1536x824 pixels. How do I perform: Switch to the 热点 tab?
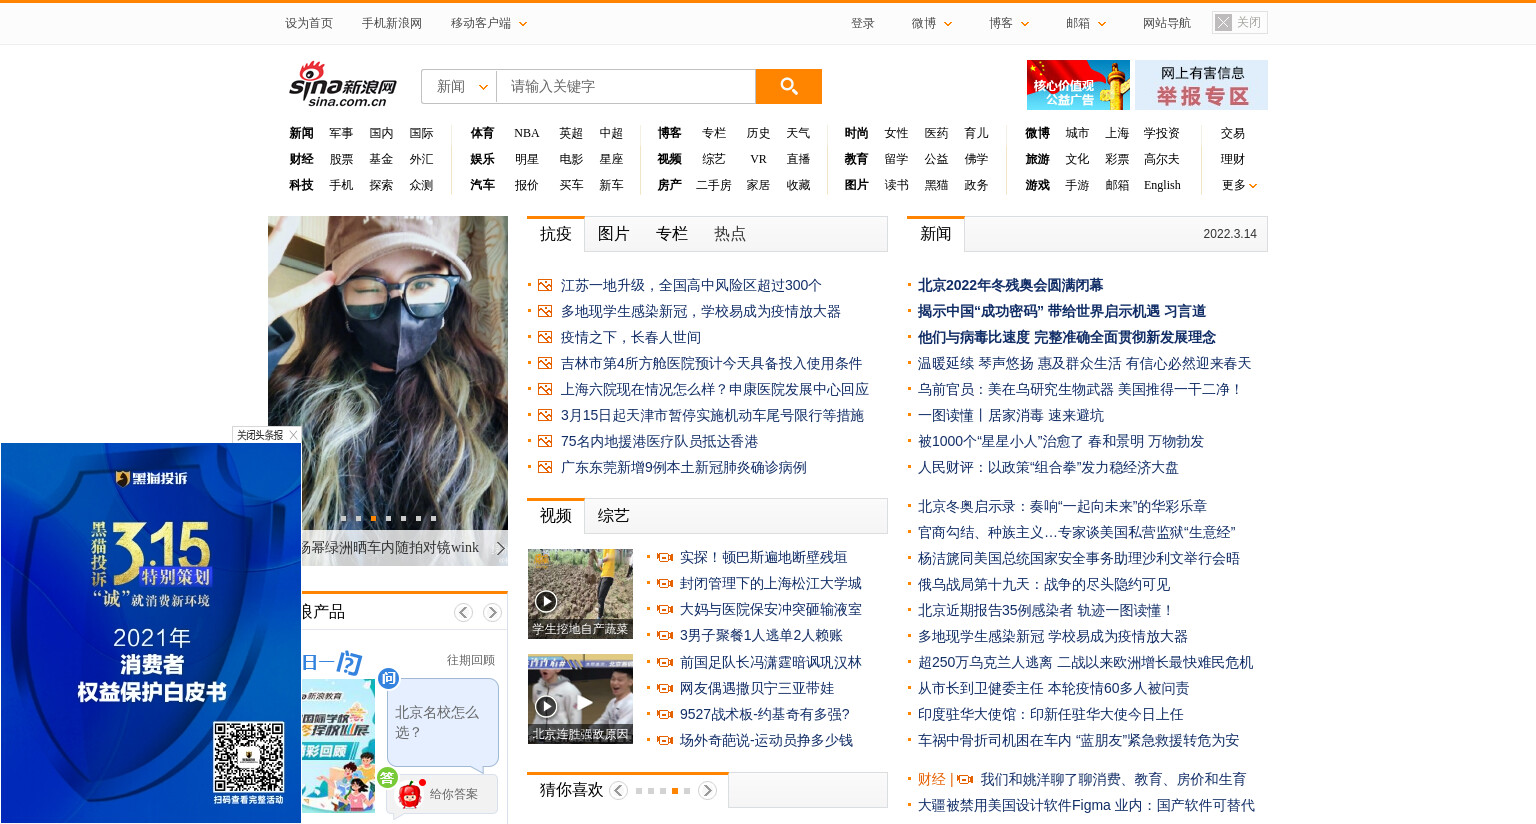(x=730, y=234)
